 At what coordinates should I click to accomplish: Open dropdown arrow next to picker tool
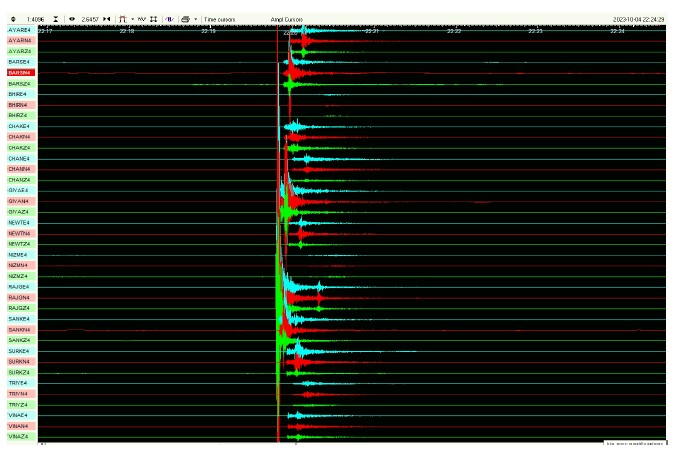(x=132, y=19)
